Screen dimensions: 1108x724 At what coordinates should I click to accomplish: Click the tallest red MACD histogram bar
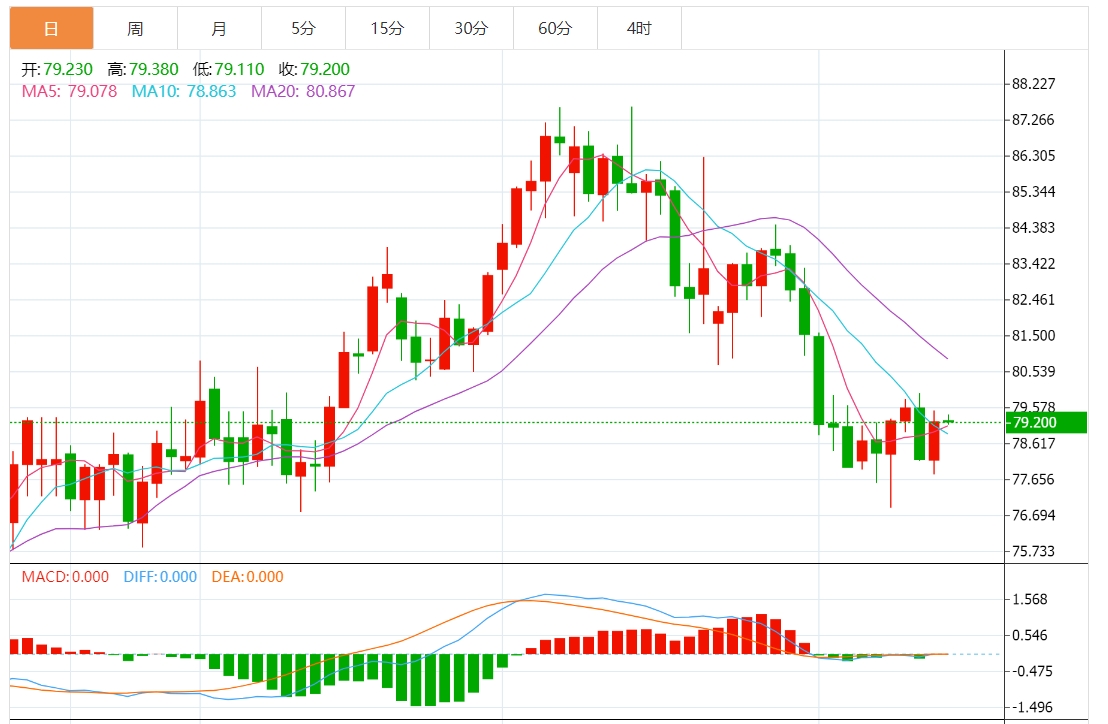(761, 634)
